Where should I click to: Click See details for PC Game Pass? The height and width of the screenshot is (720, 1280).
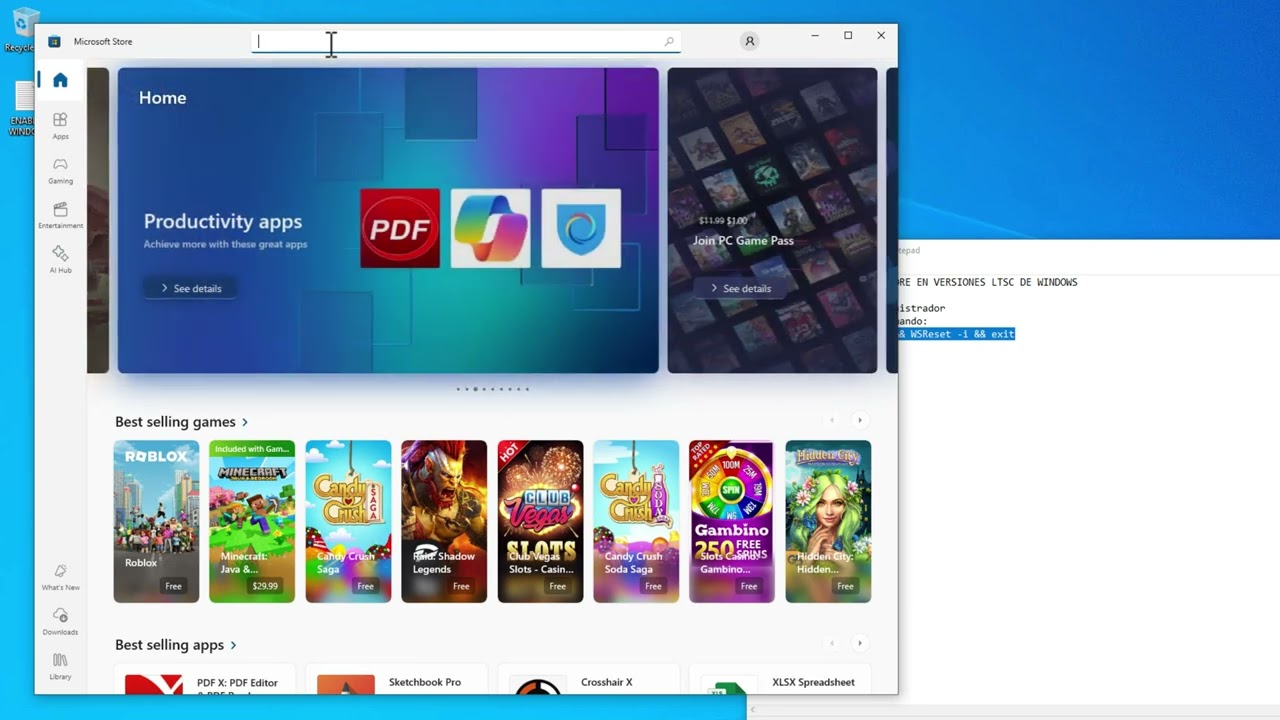pyautogui.click(x=740, y=288)
